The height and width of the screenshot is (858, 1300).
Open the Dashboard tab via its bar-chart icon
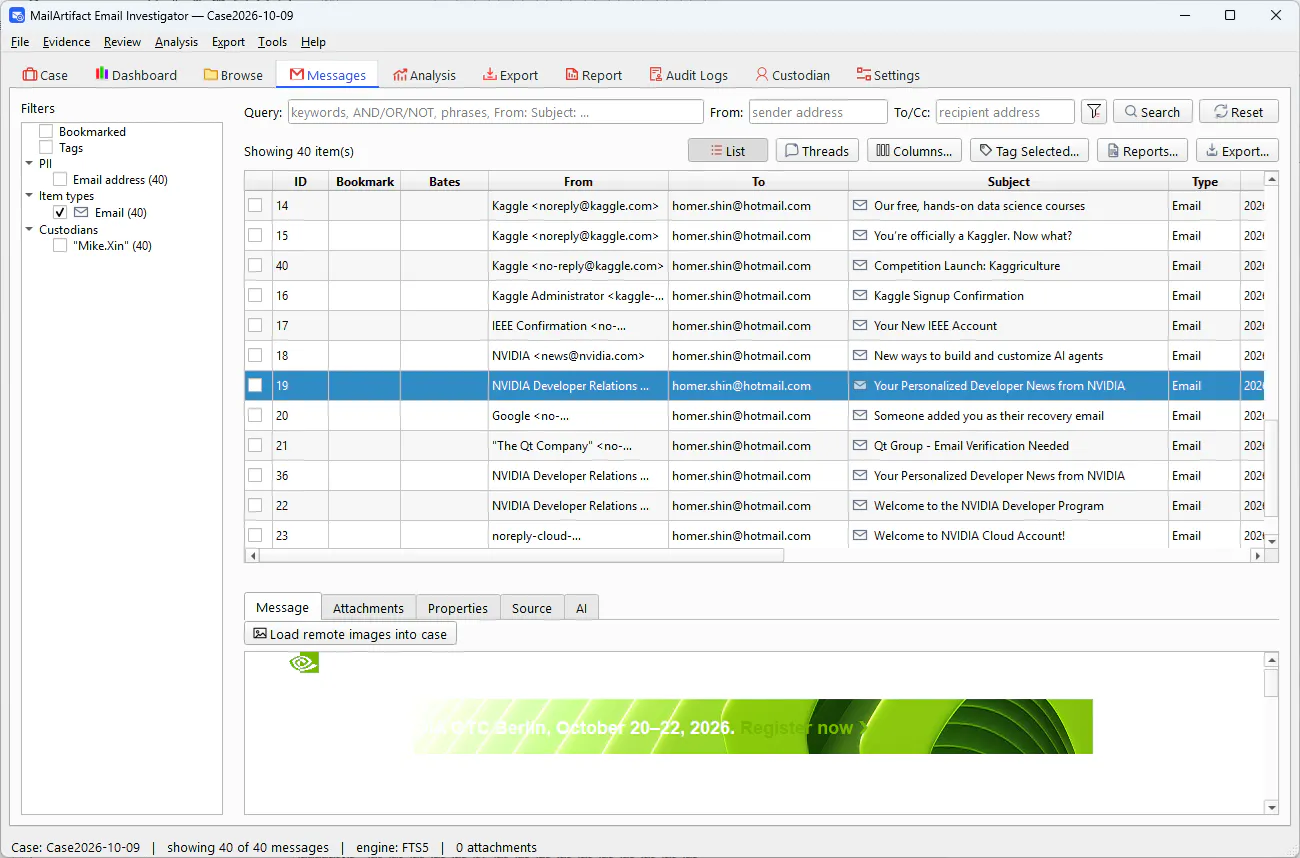pos(101,74)
